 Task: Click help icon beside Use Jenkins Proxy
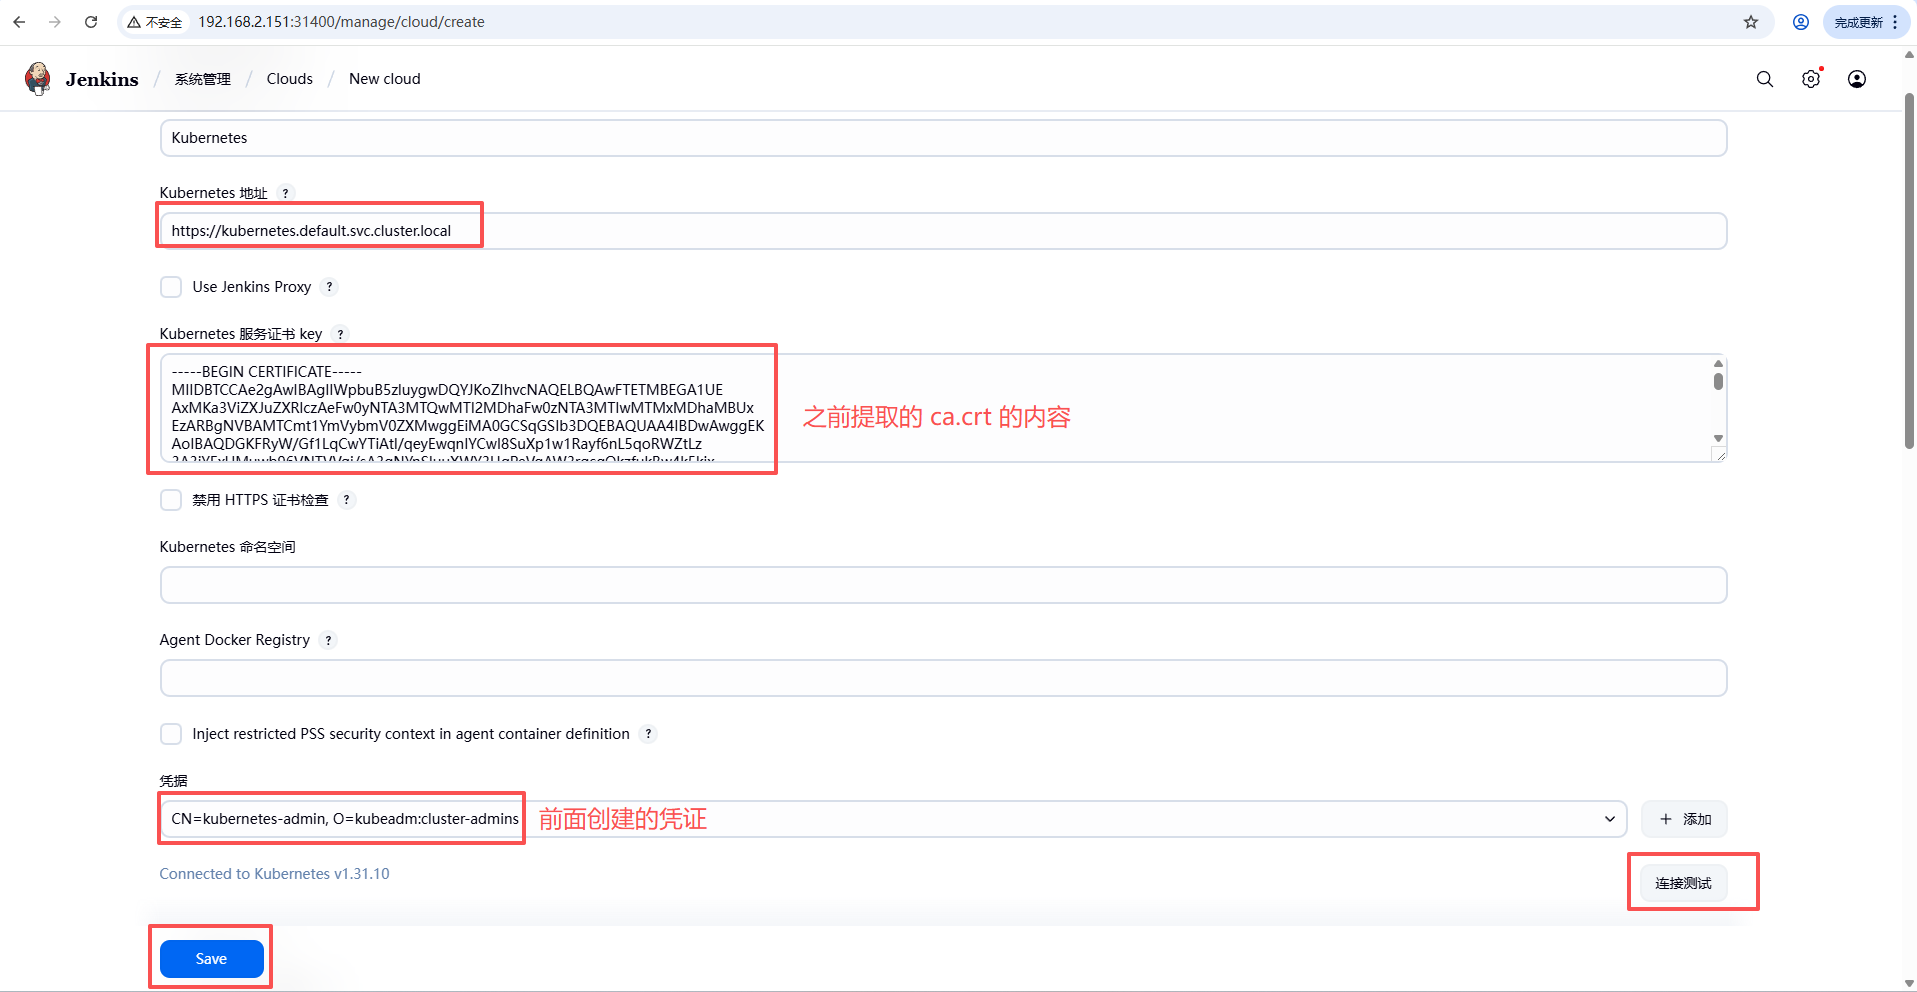tap(329, 287)
